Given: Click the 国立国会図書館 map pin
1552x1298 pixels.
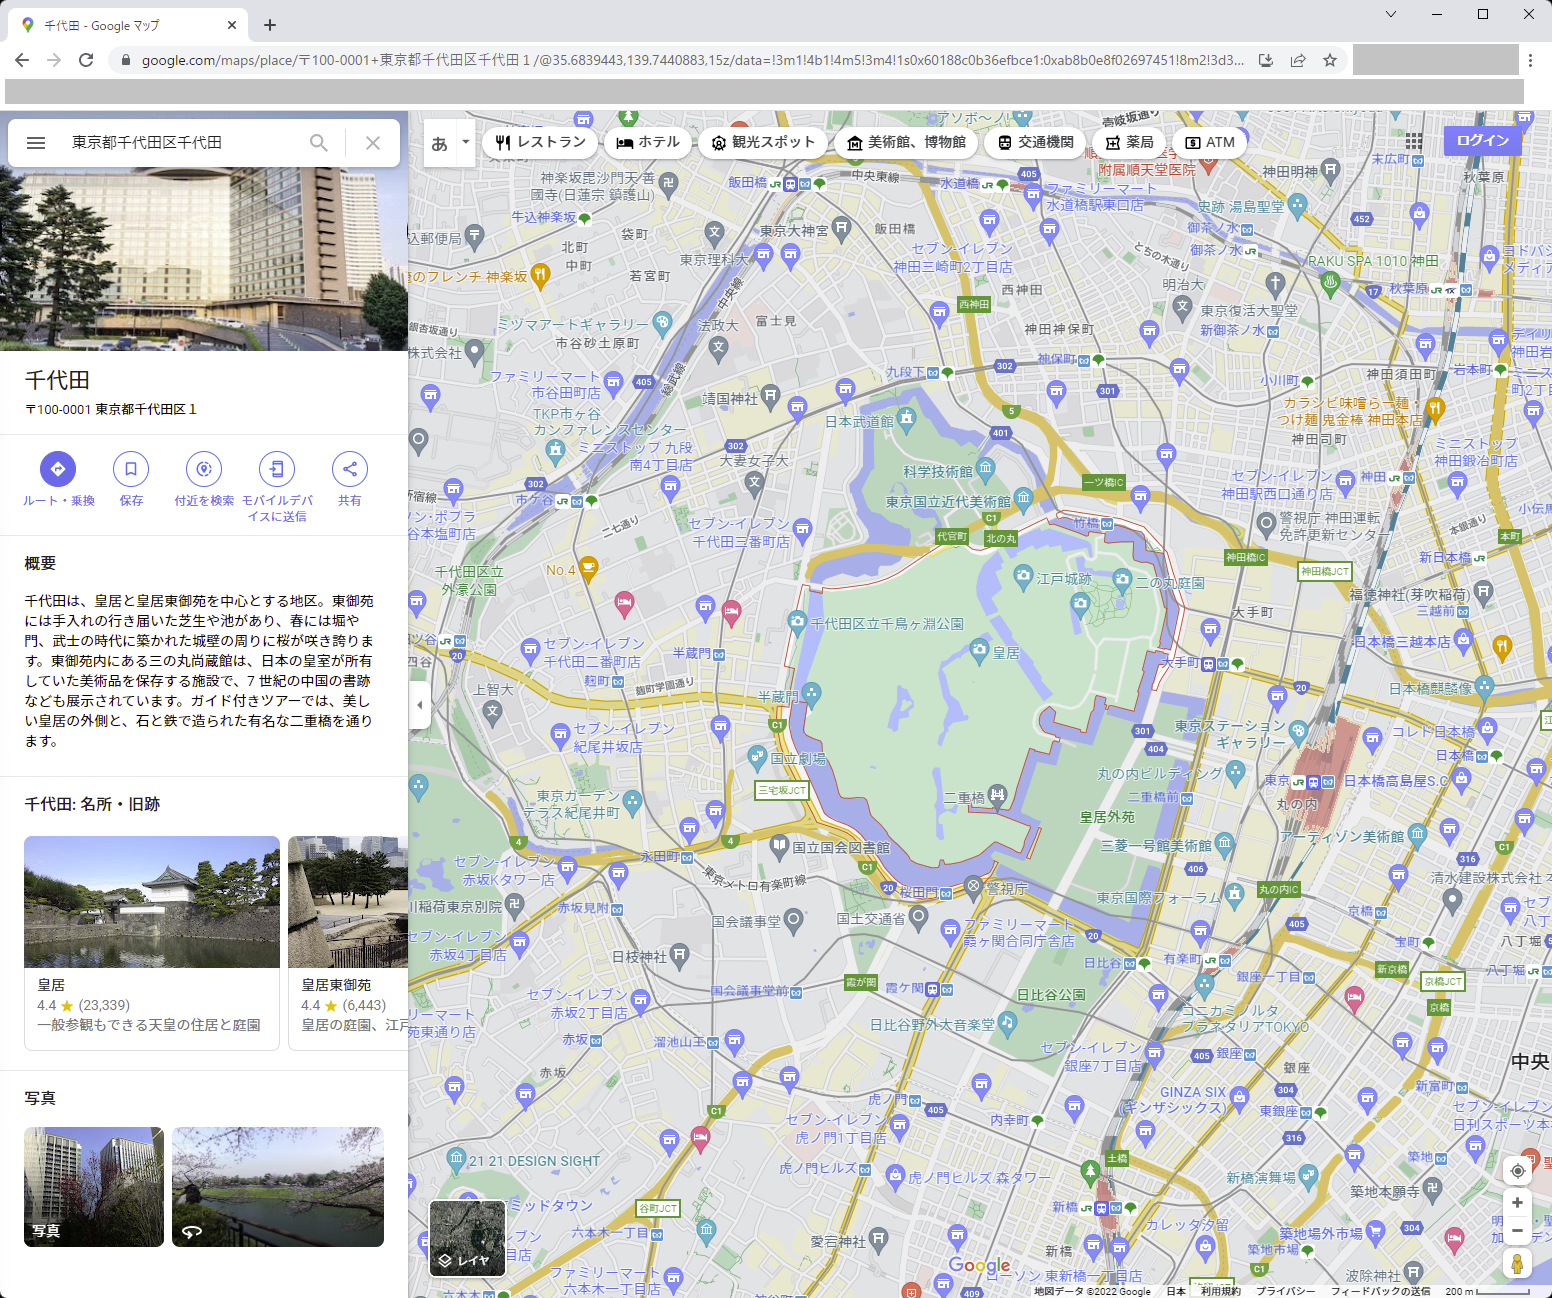Looking at the screenshot, I should (779, 845).
